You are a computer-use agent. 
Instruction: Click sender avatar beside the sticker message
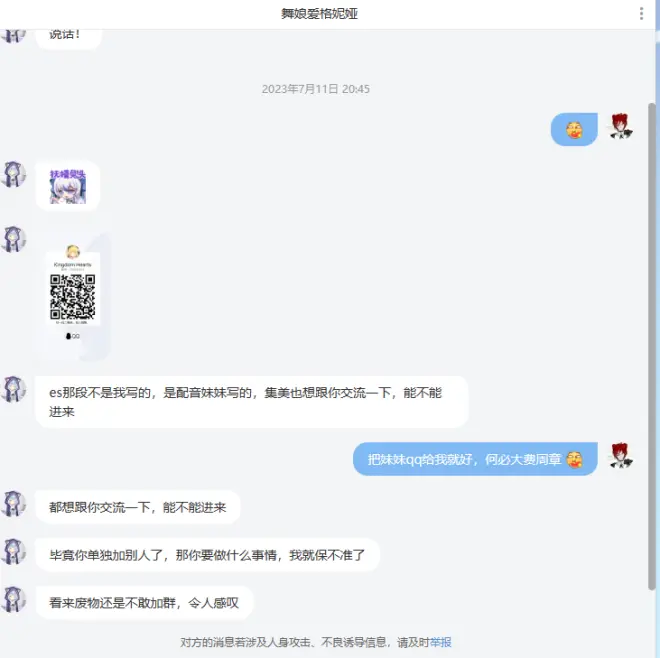point(14,175)
